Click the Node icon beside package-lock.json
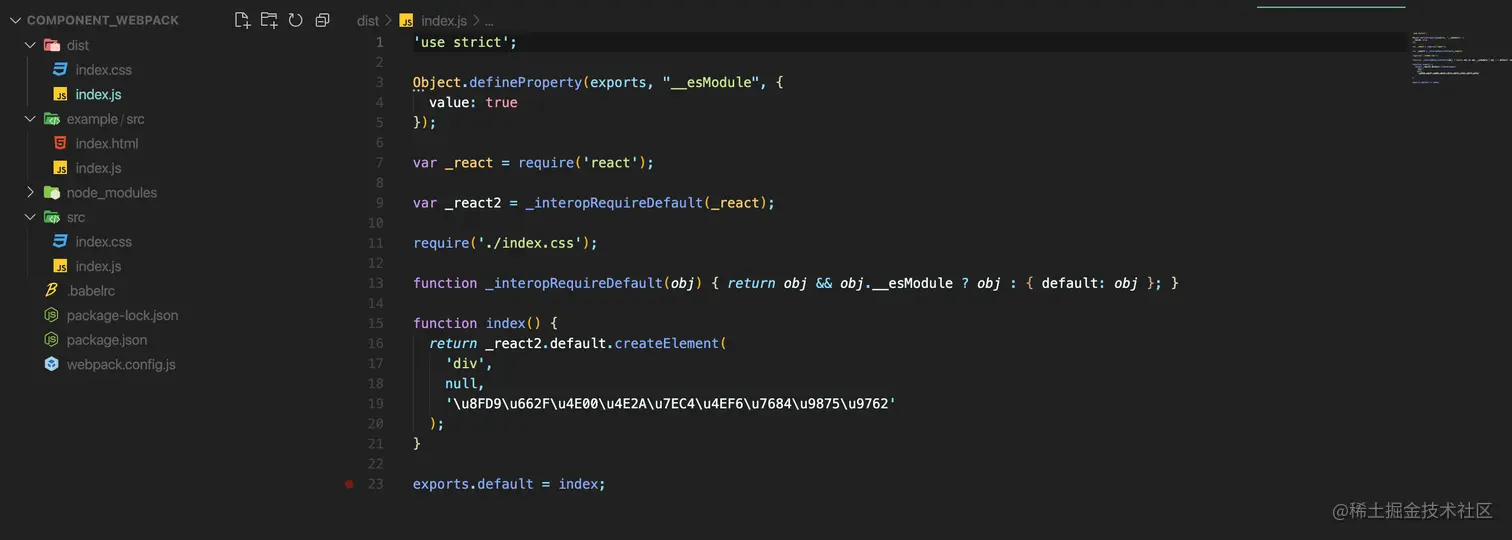The image size is (1512, 540). coord(52,315)
